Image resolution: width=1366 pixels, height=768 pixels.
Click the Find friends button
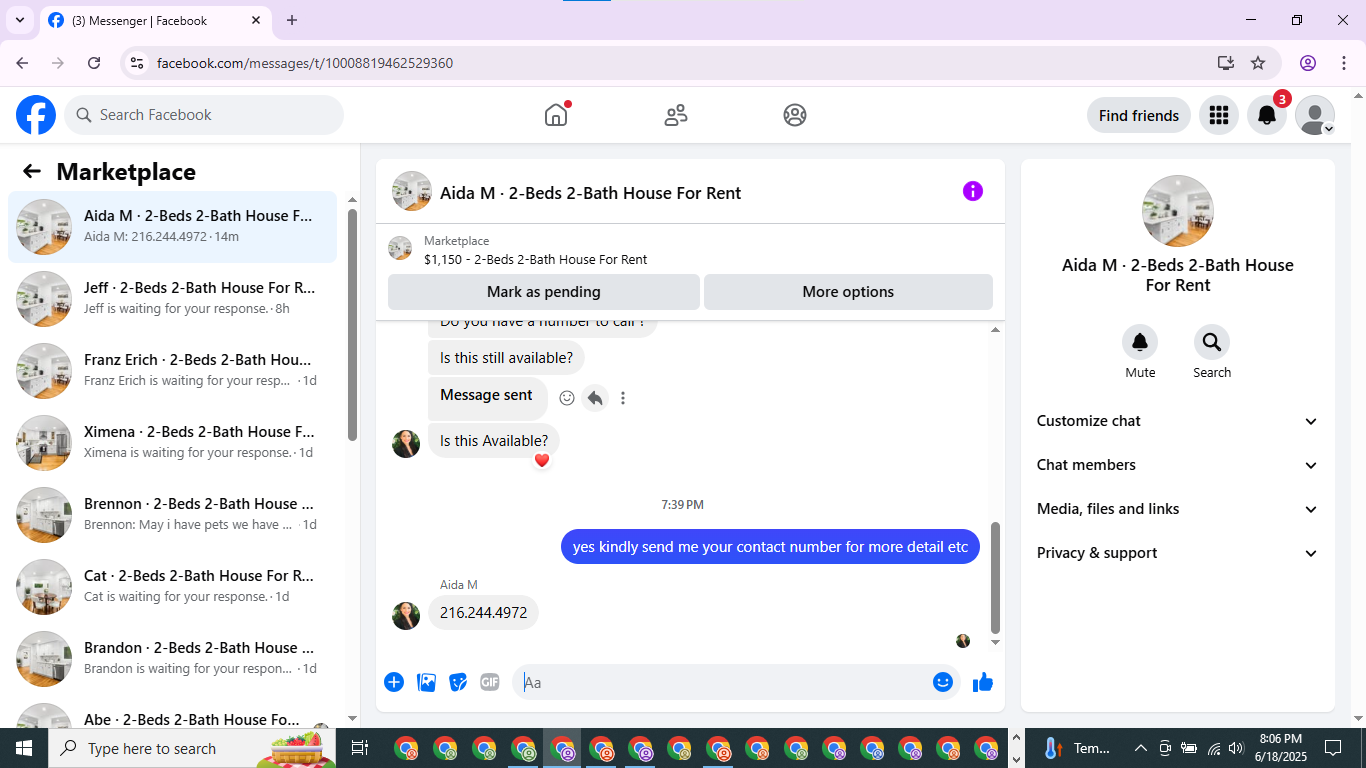tap(1139, 115)
